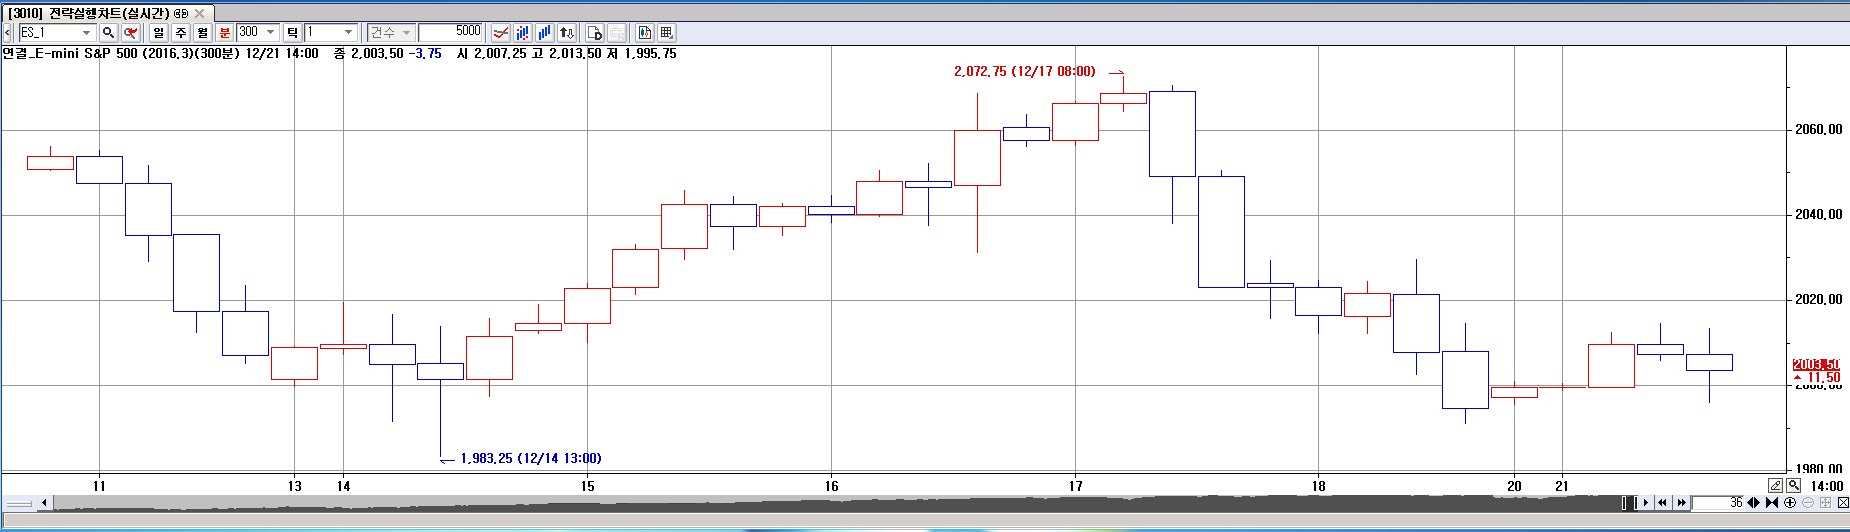Open the ES_1 symbol dropdown
The image size is (1850, 532).
(x=86, y=32)
